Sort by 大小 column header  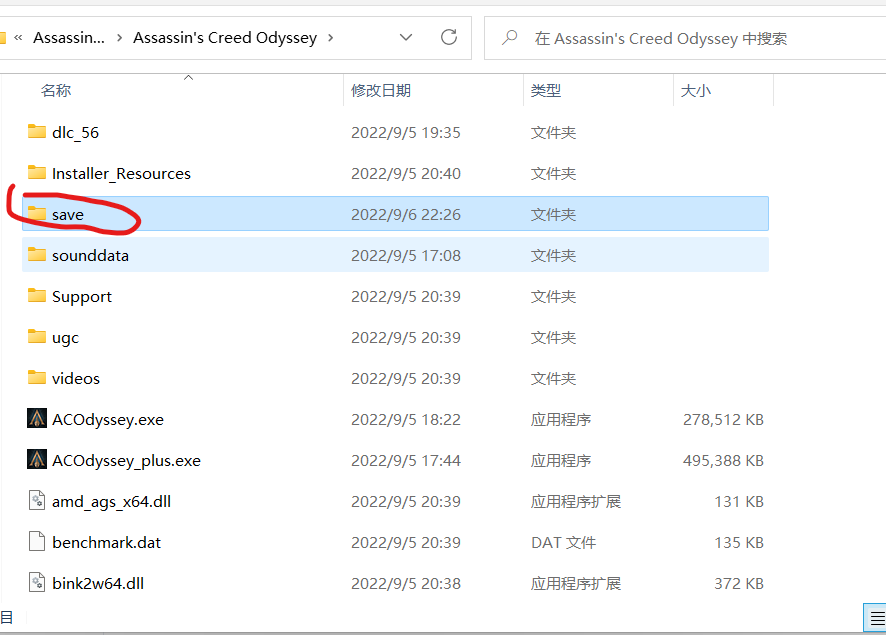pyautogui.click(x=696, y=90)
